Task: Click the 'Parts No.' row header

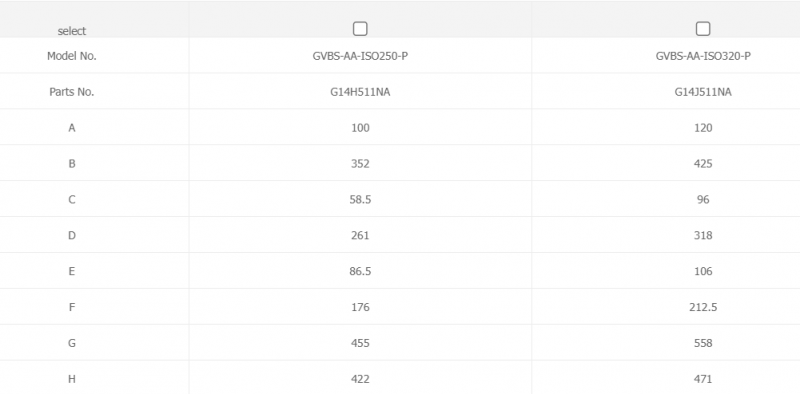Action: click(x=72, y=92)
